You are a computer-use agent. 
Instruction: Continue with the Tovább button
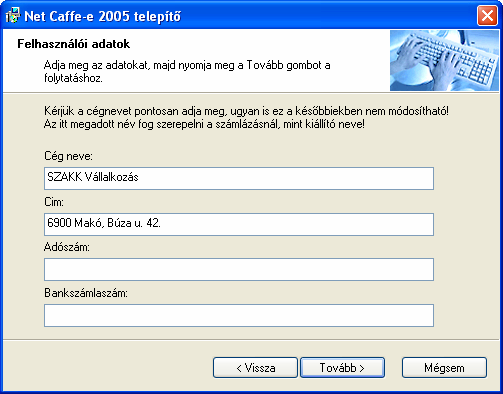point(342,368)
